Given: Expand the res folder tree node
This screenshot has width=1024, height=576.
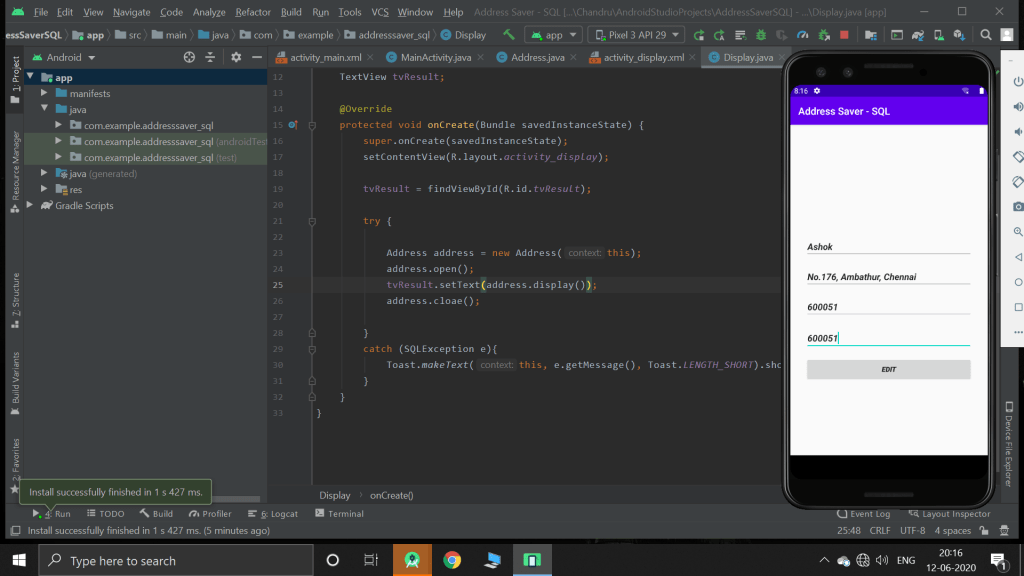Looking at the screenshot, I should tap(45, 190).
